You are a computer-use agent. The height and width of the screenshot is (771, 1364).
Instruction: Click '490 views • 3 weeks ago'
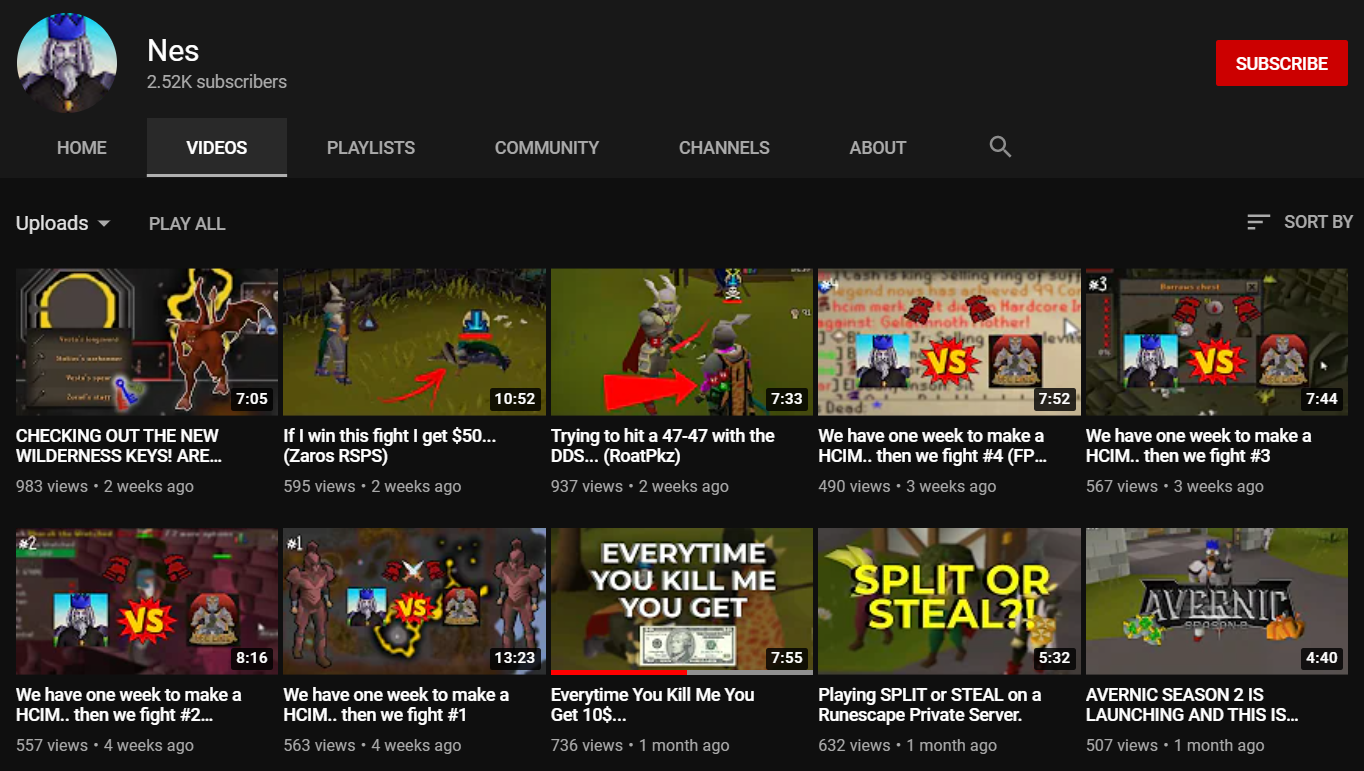point(907,487)
